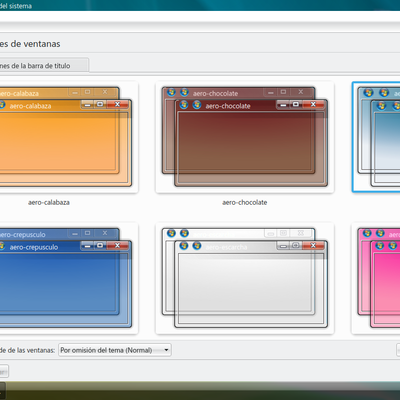Select the aero-chocolate theme thumbnail

(245, 137)
